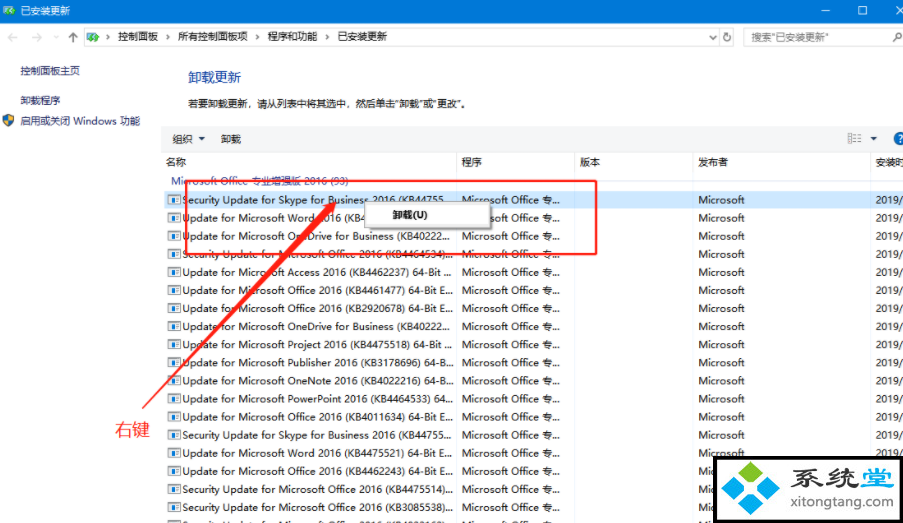The height and width of the screenshot is (523, 903).
Task: Open help with the question mark icon
Action: point(898,139)
